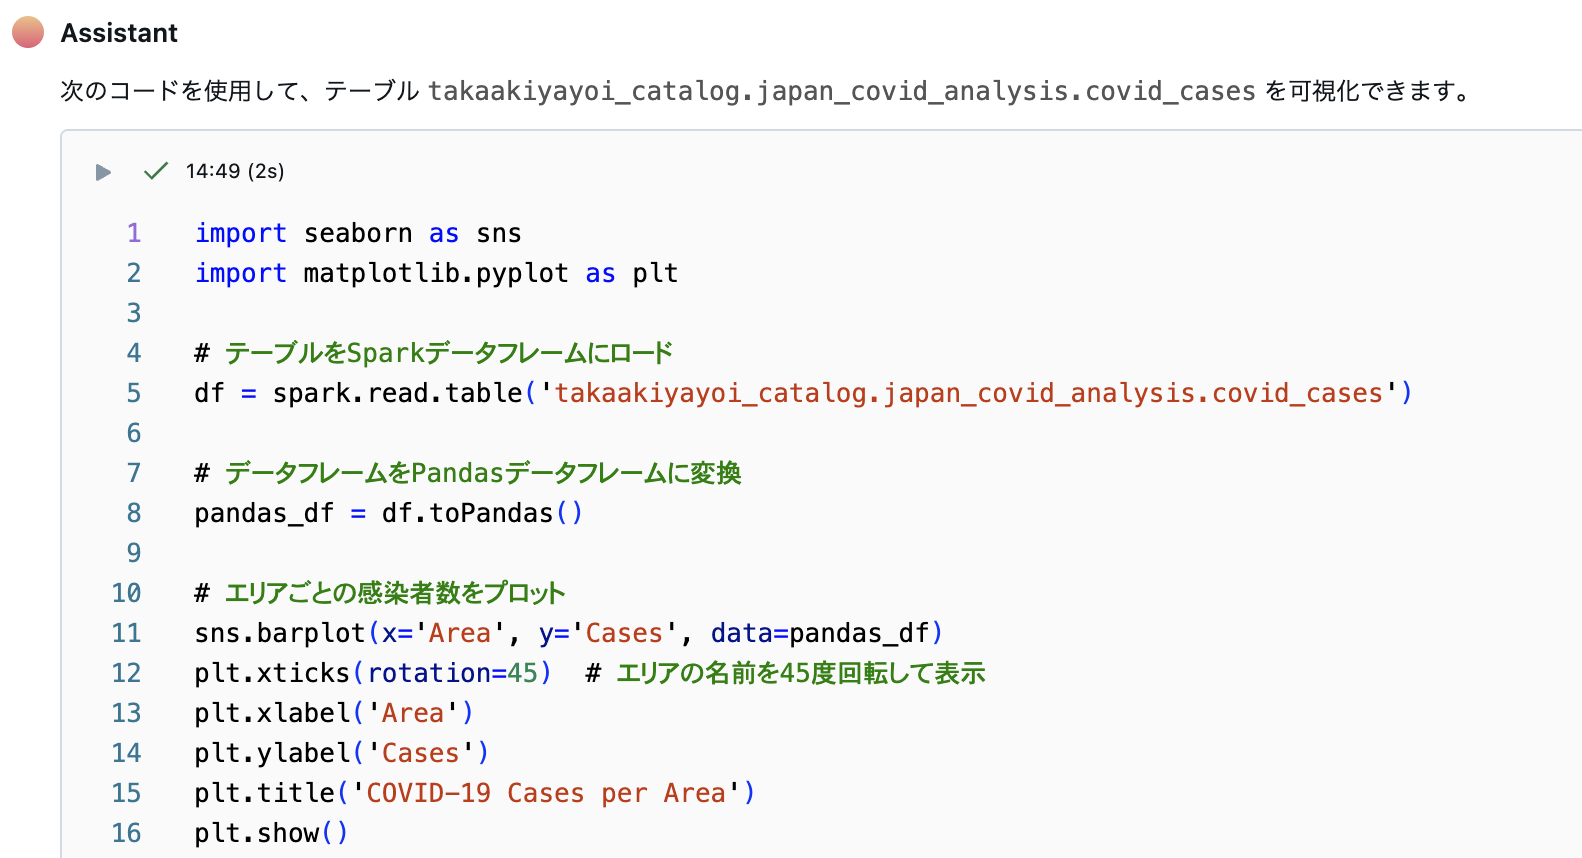
Task: Click the run cell play icon
Action: (103, 172)
